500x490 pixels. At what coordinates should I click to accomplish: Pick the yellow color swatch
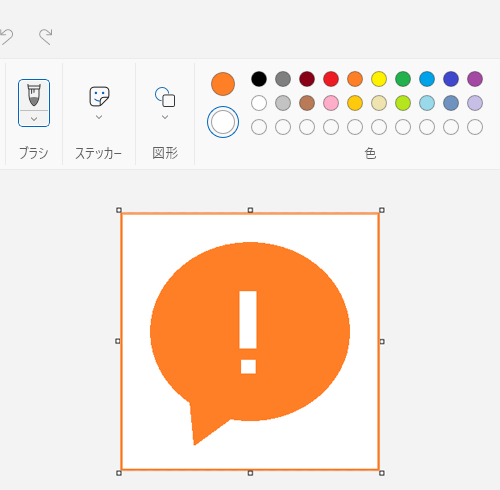tap(379, 79)
